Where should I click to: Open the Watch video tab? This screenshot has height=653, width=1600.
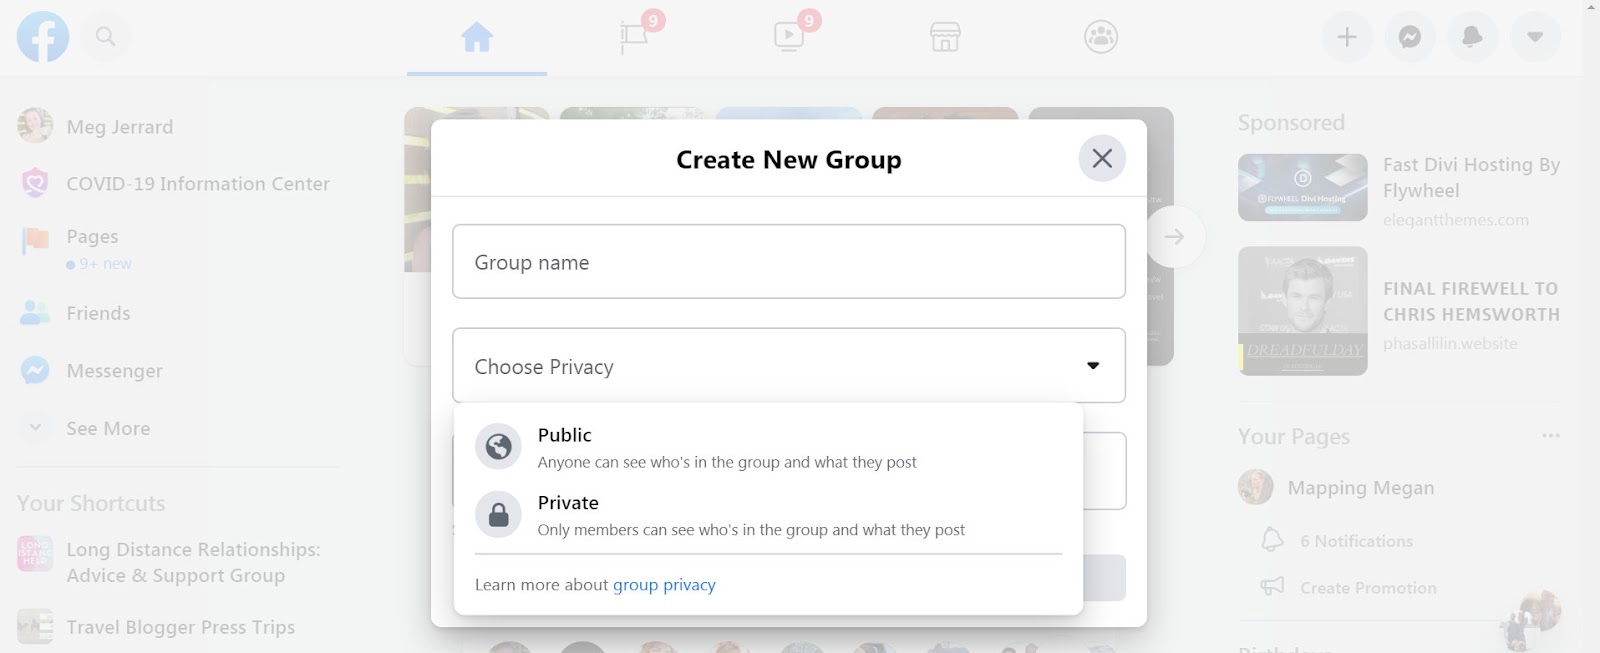790,37
